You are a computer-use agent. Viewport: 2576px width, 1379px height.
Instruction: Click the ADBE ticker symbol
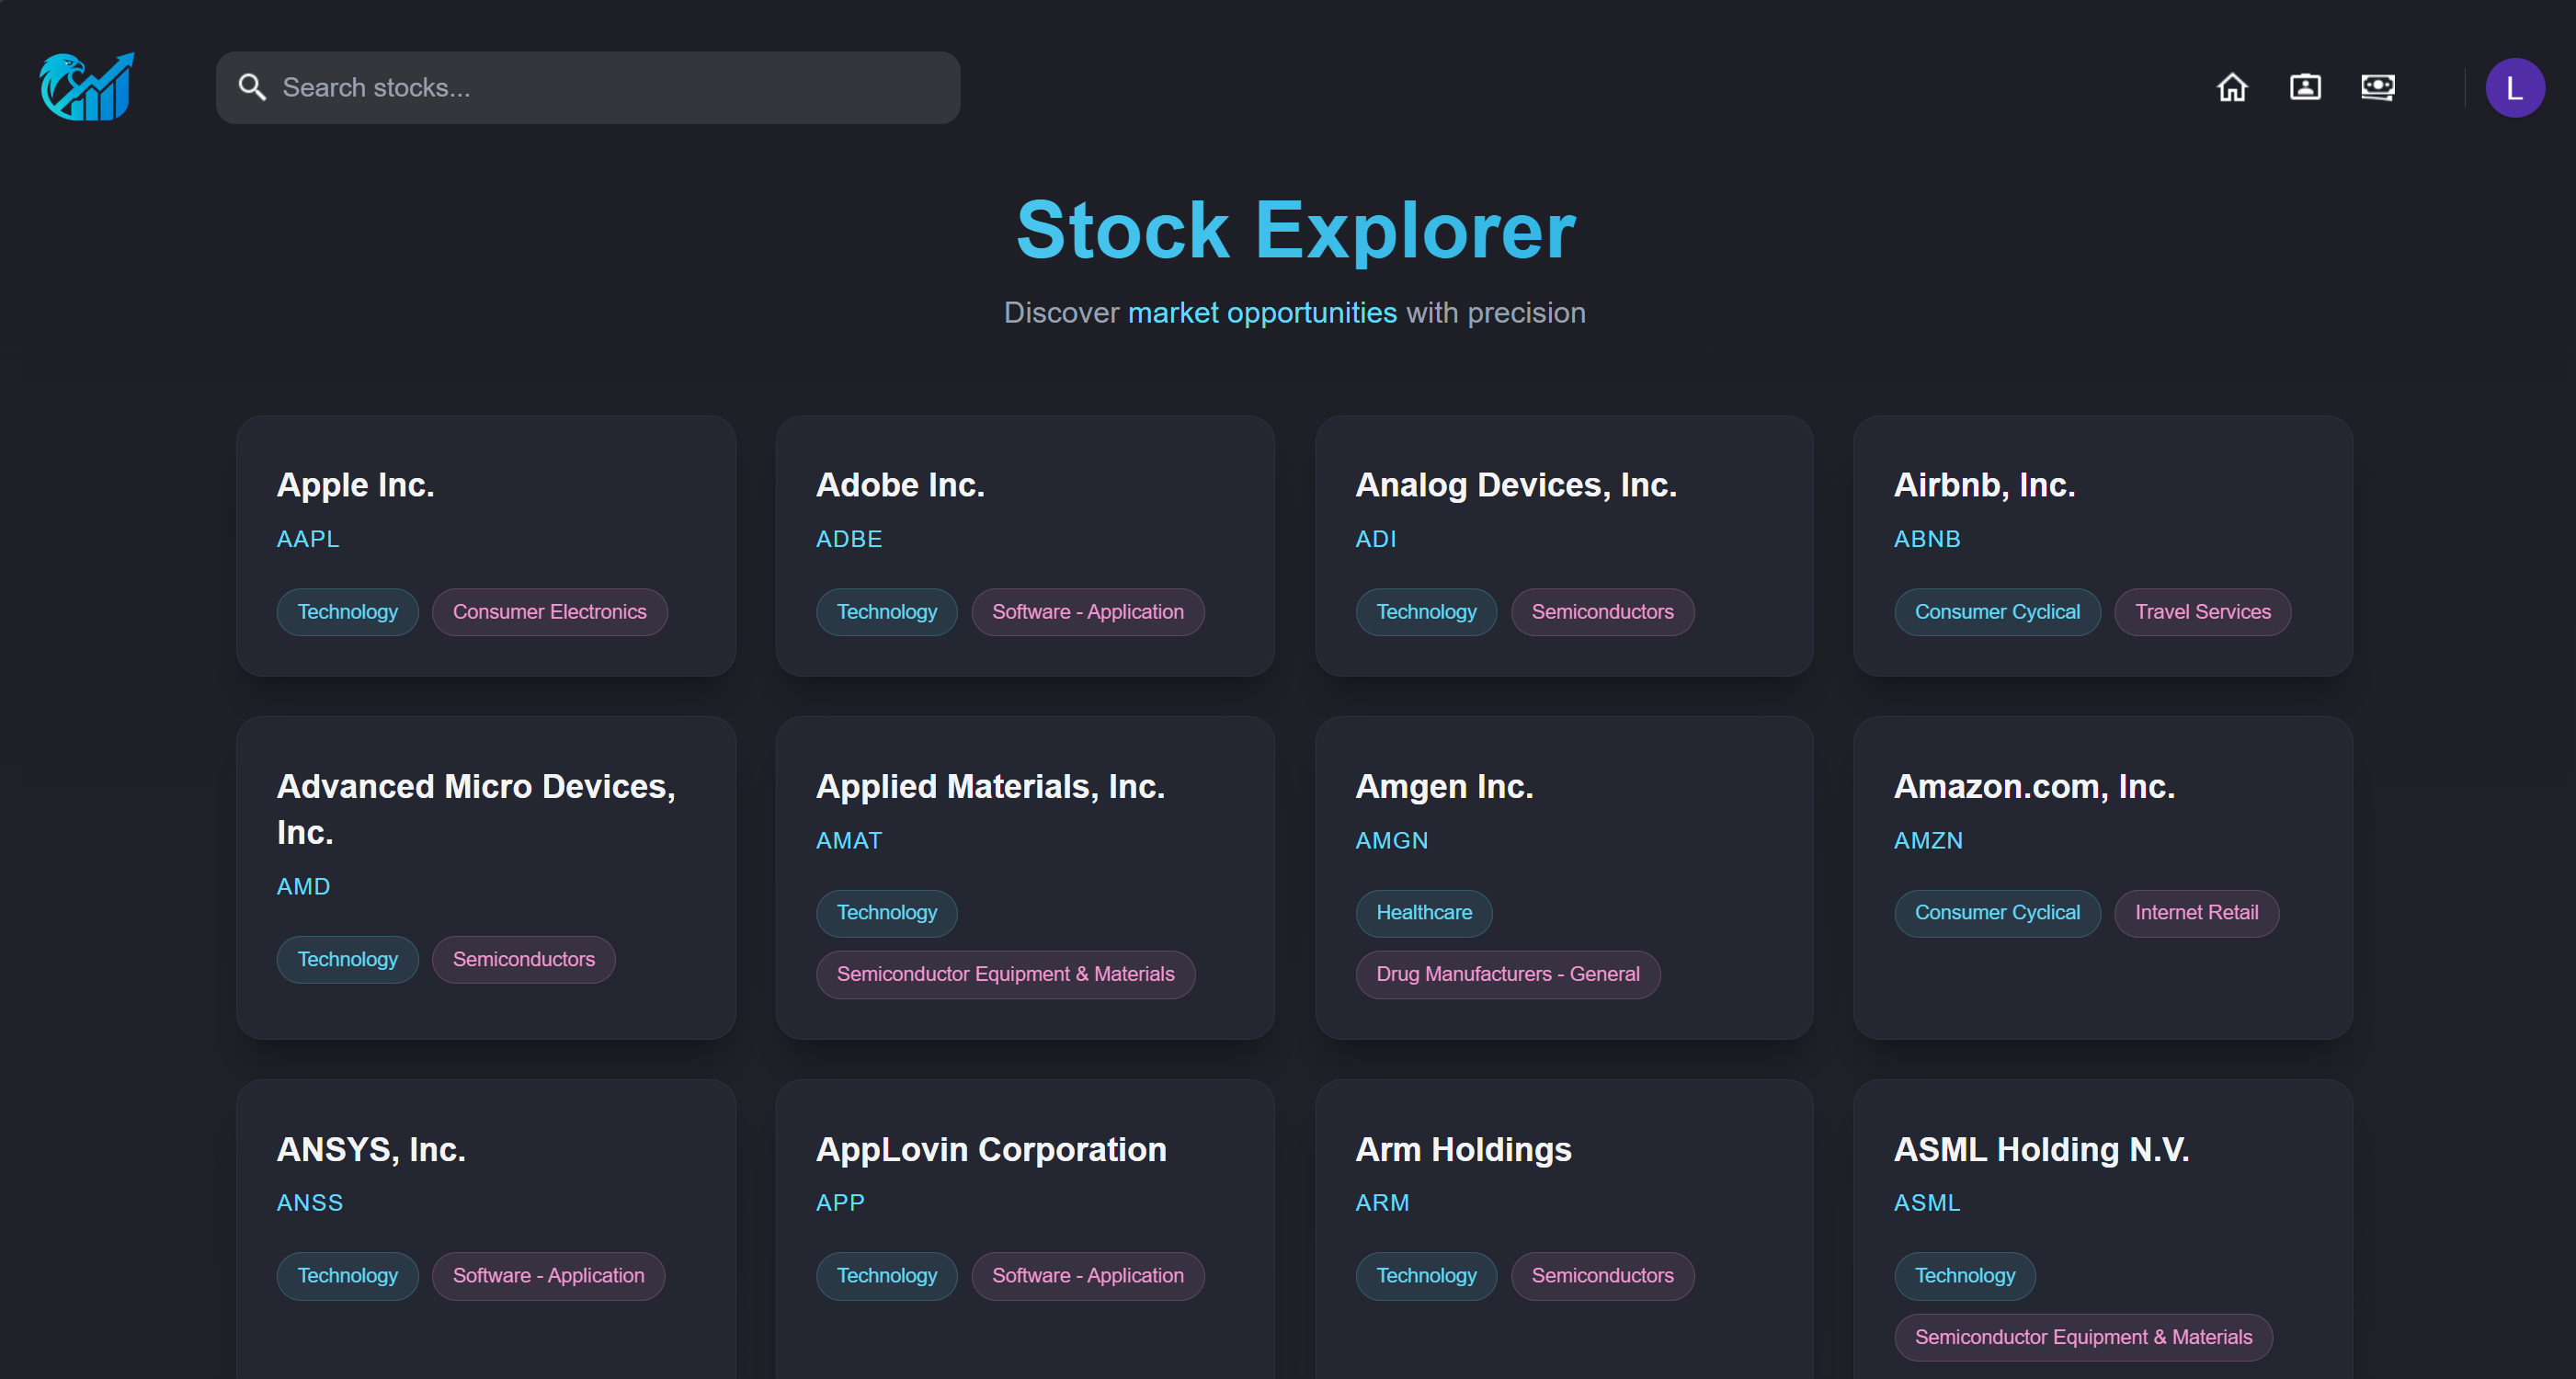click(x=849, y=539)
